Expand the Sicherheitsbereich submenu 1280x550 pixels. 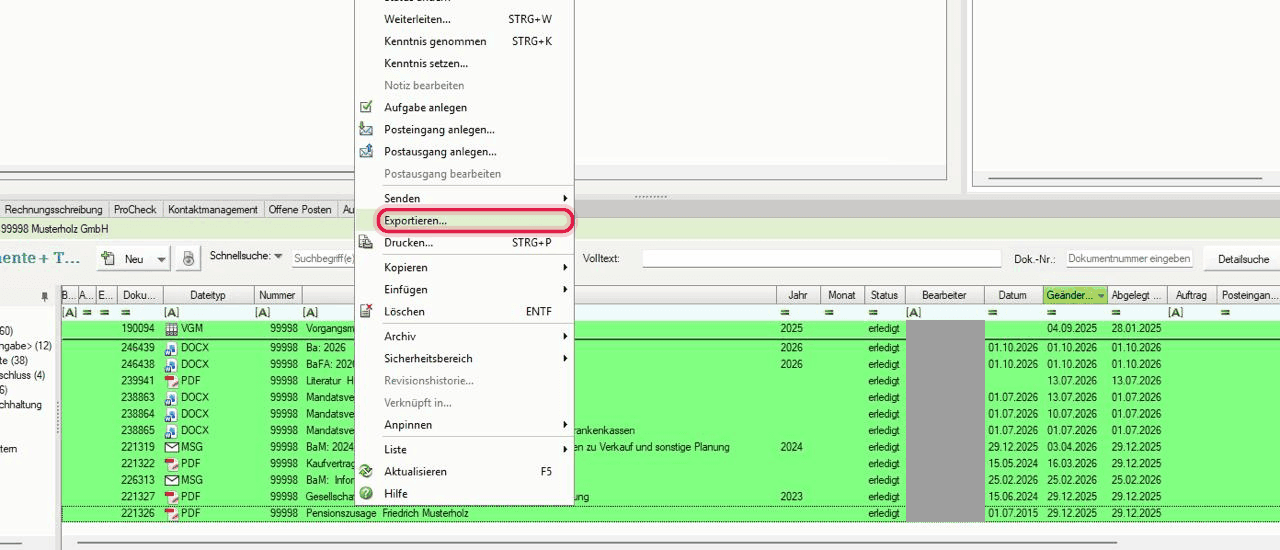(x=464, y=358)
